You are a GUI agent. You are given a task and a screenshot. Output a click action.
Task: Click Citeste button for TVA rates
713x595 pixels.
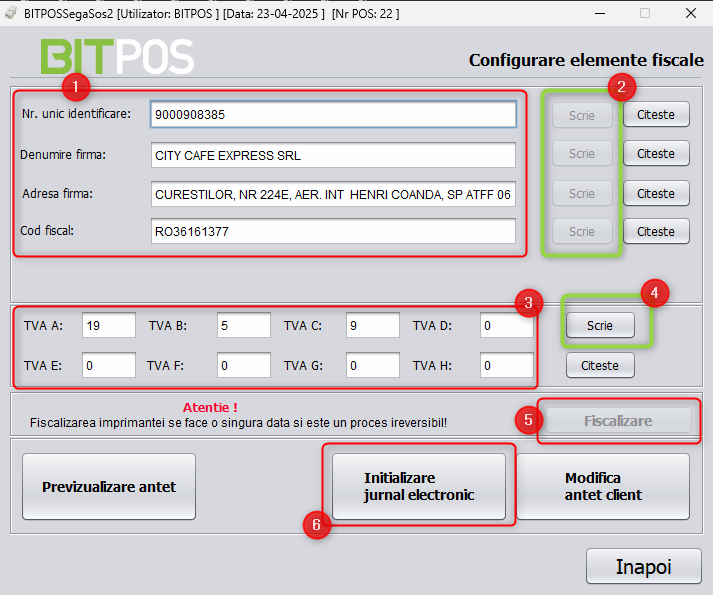600,365
